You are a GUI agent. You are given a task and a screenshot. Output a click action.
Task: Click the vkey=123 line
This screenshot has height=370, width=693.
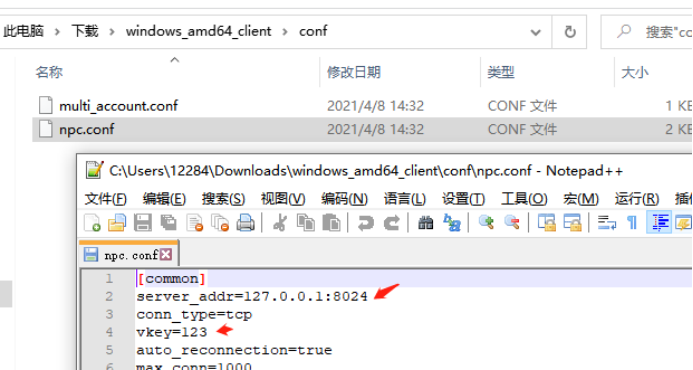pos(171,332)
